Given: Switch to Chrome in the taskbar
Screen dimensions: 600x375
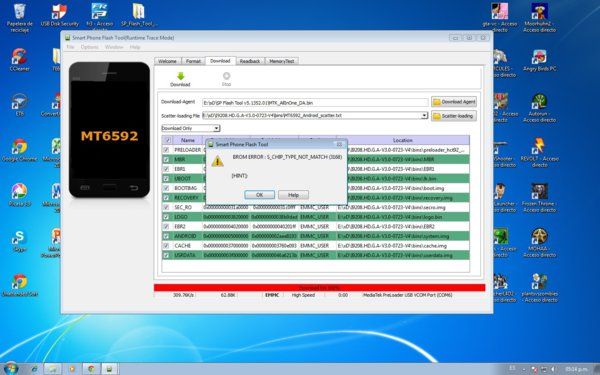Looking at the screenshot, I should (91, 369).
